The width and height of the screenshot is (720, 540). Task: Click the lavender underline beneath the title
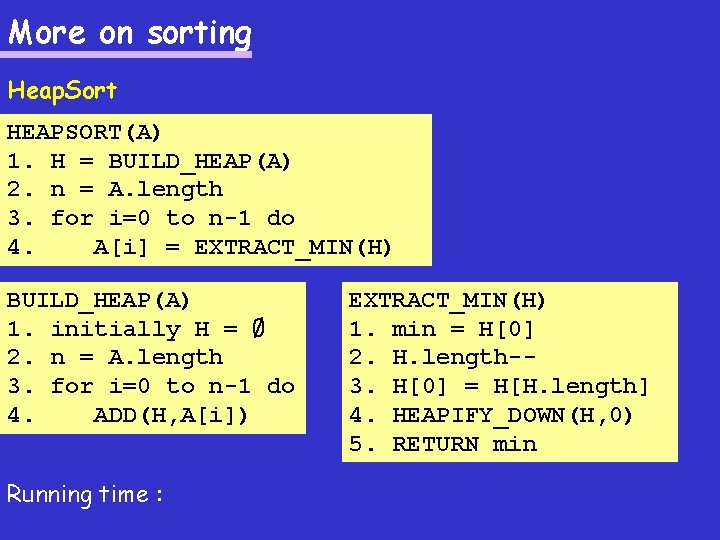click(126, 54)
